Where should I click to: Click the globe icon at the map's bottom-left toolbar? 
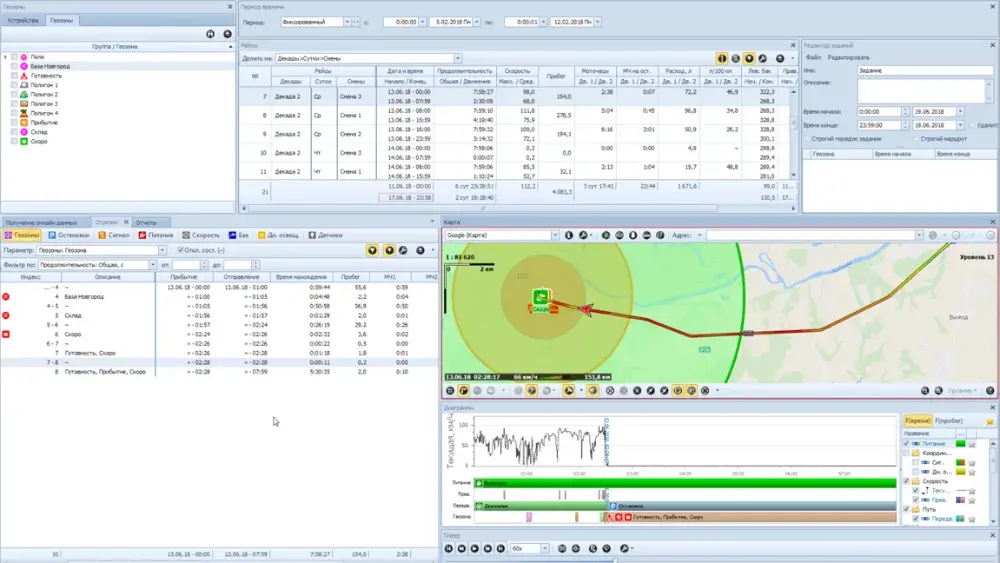pos(450,391)
